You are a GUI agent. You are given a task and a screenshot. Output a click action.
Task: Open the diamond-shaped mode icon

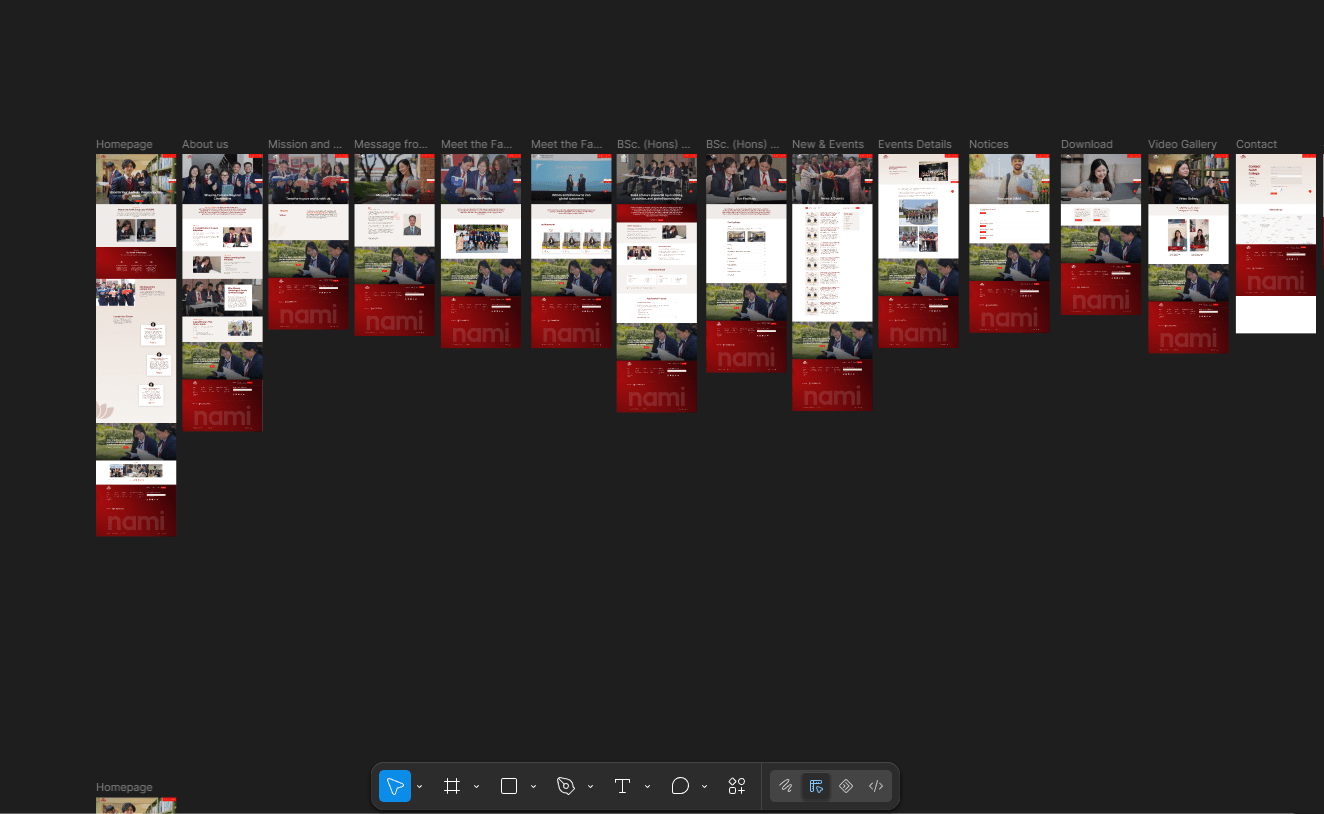pyautogui.click(x=846, y=786)
